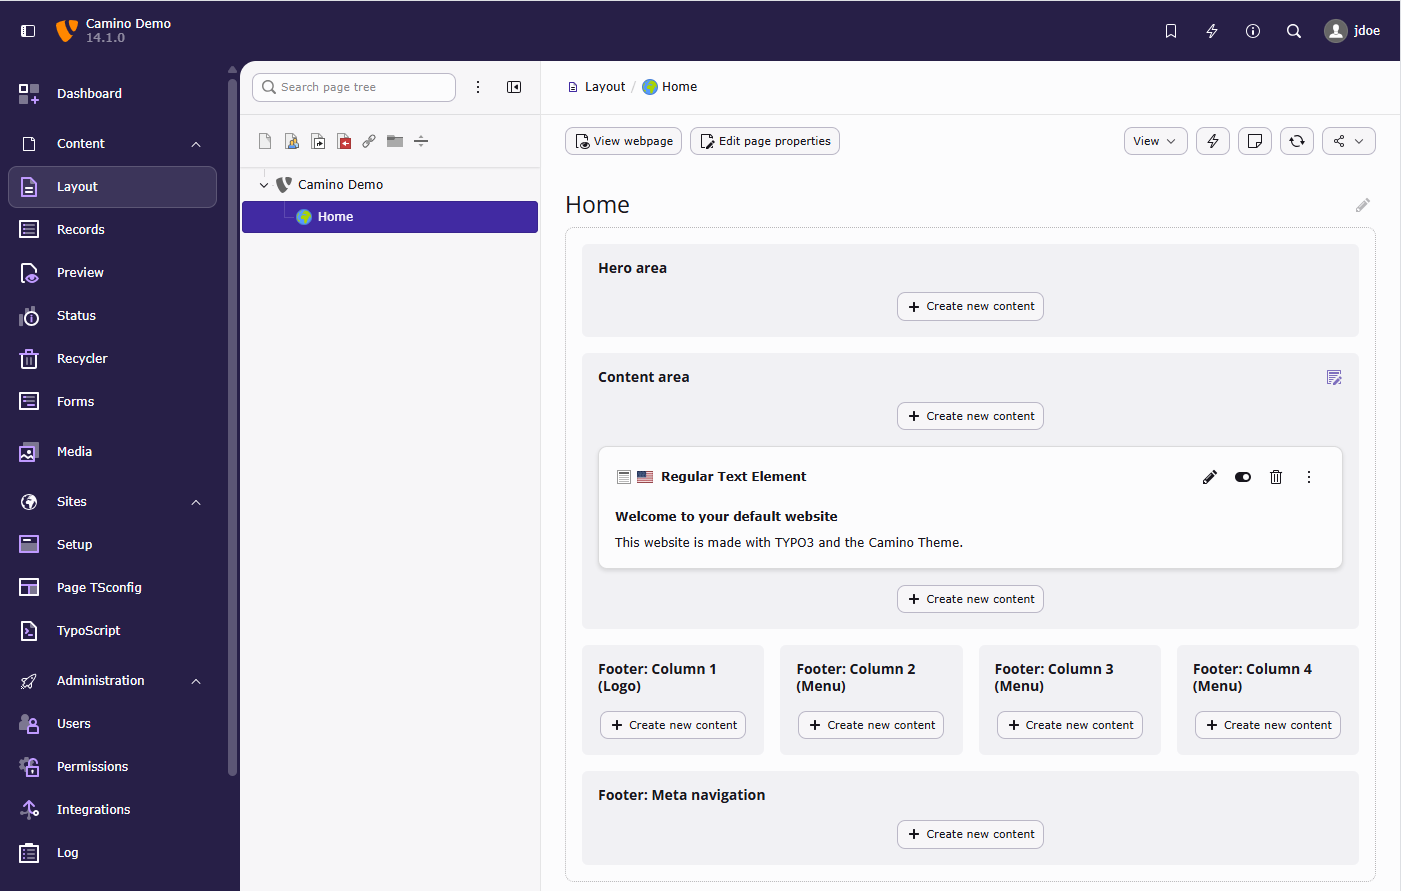Edit the Regular Text Element with the pencil
Viewport: 1401px width, 891px height.
tap(1210, 477)
